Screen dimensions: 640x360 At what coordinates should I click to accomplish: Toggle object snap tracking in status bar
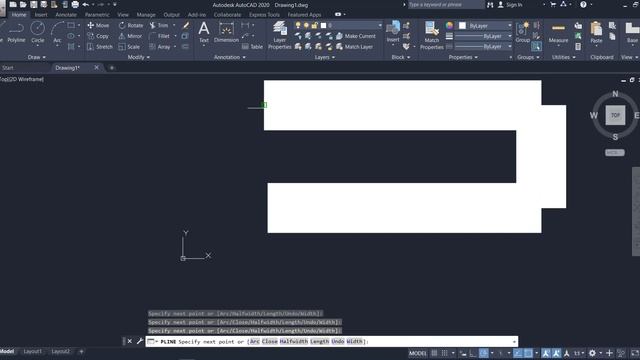tap(518, 353)
